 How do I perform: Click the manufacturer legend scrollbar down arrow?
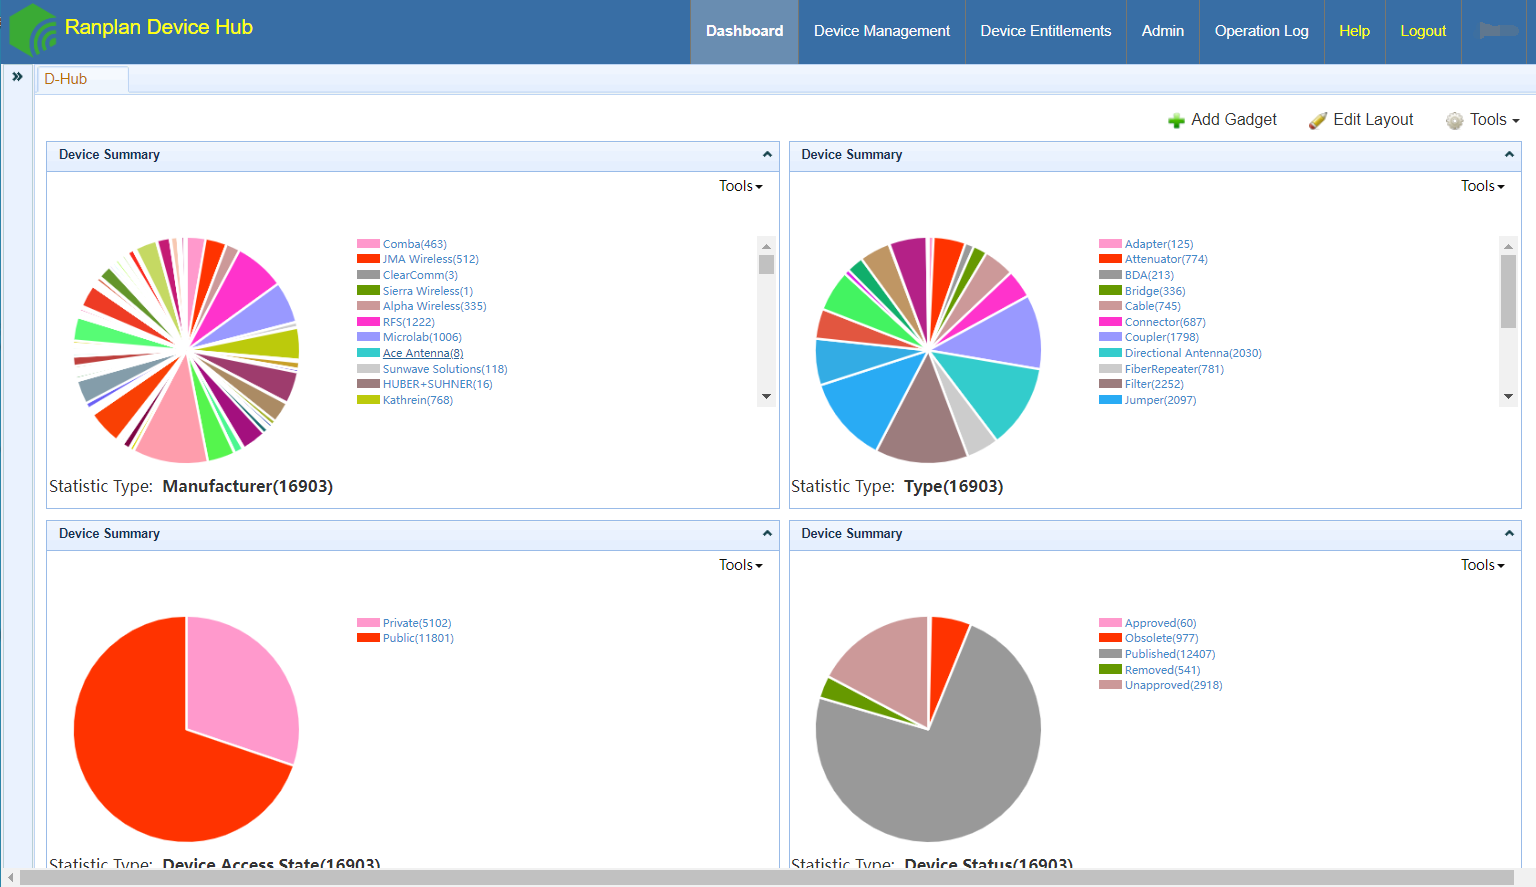tap(767, 396)
